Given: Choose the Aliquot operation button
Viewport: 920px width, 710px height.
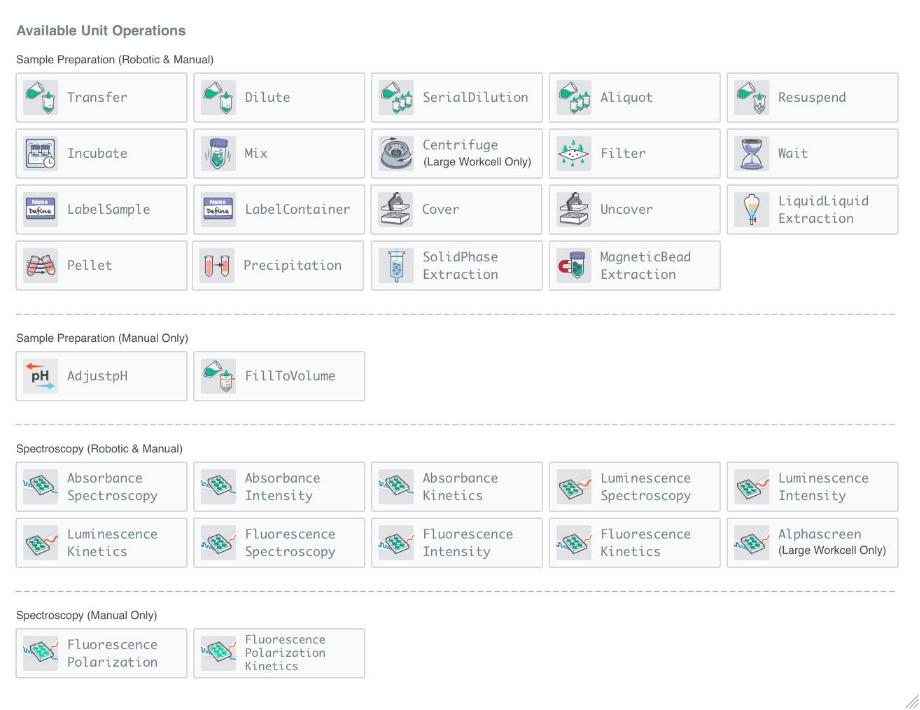Looking at the screenshot, I should (634, 98).
